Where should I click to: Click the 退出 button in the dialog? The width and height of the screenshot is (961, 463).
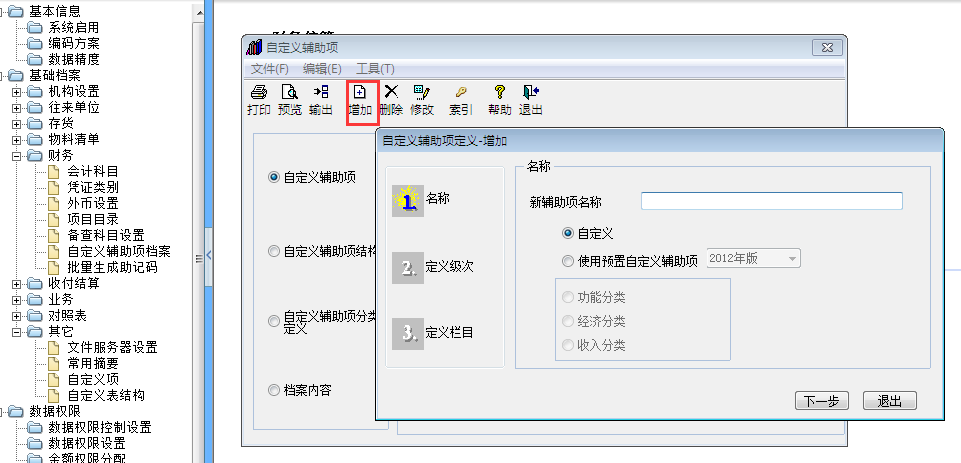coord(889,401)
